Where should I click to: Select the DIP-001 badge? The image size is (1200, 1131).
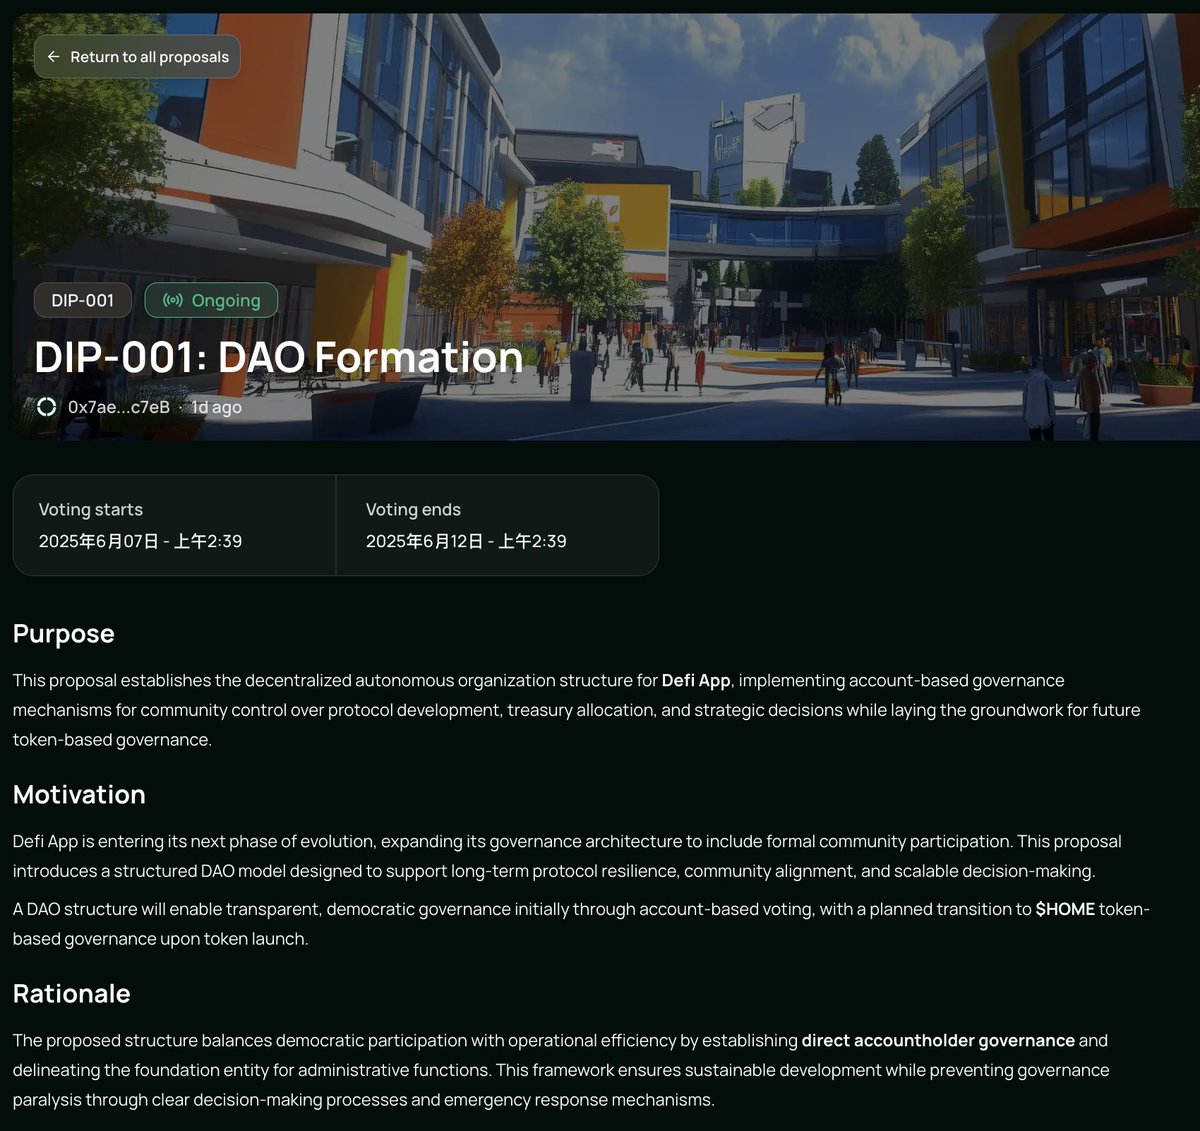83,300
